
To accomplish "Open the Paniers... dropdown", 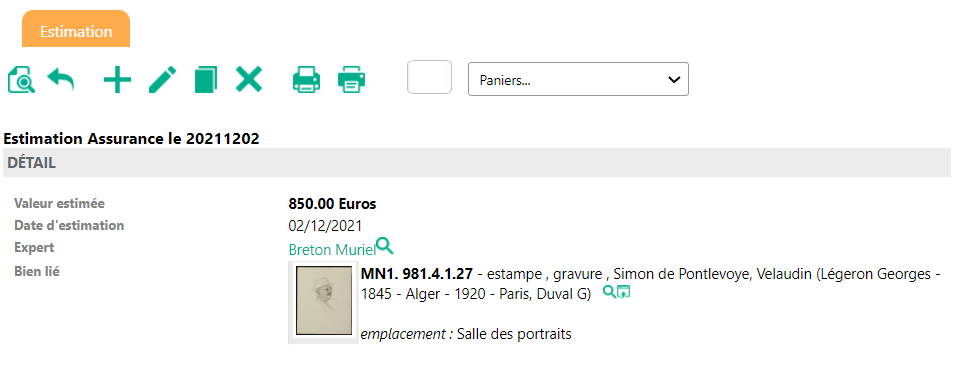I will [578, 79].
